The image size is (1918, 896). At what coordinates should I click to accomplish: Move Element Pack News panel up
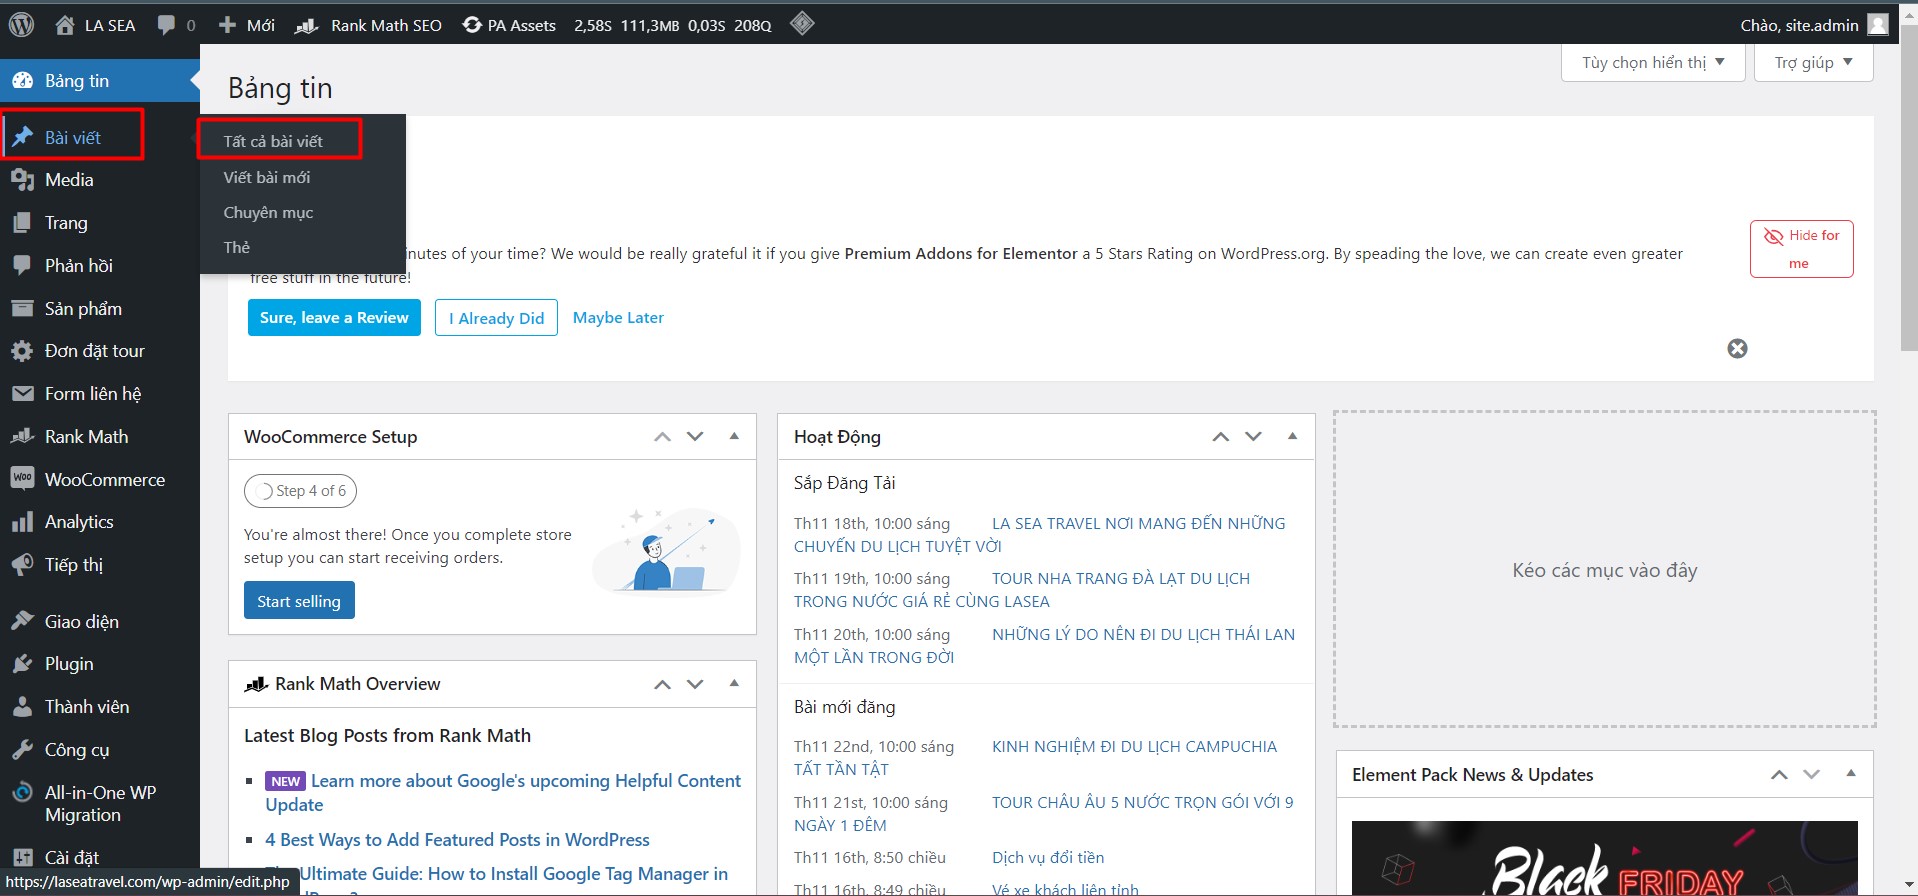[x=1778, y=775]
